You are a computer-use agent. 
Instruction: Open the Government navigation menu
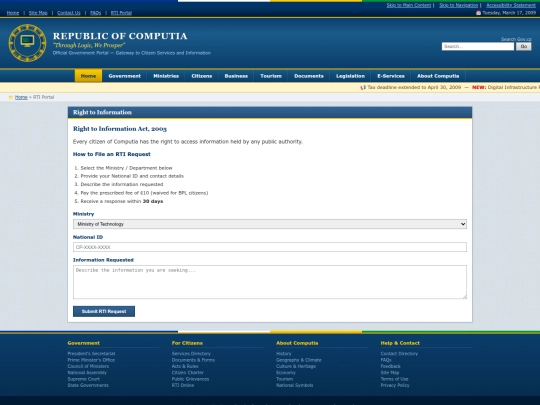125,76
